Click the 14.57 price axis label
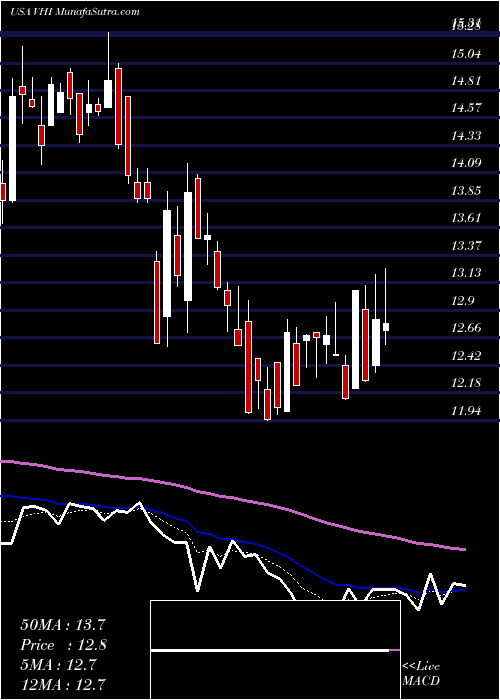The width and height of the screenshot is (500, 700). coord(467,108)
